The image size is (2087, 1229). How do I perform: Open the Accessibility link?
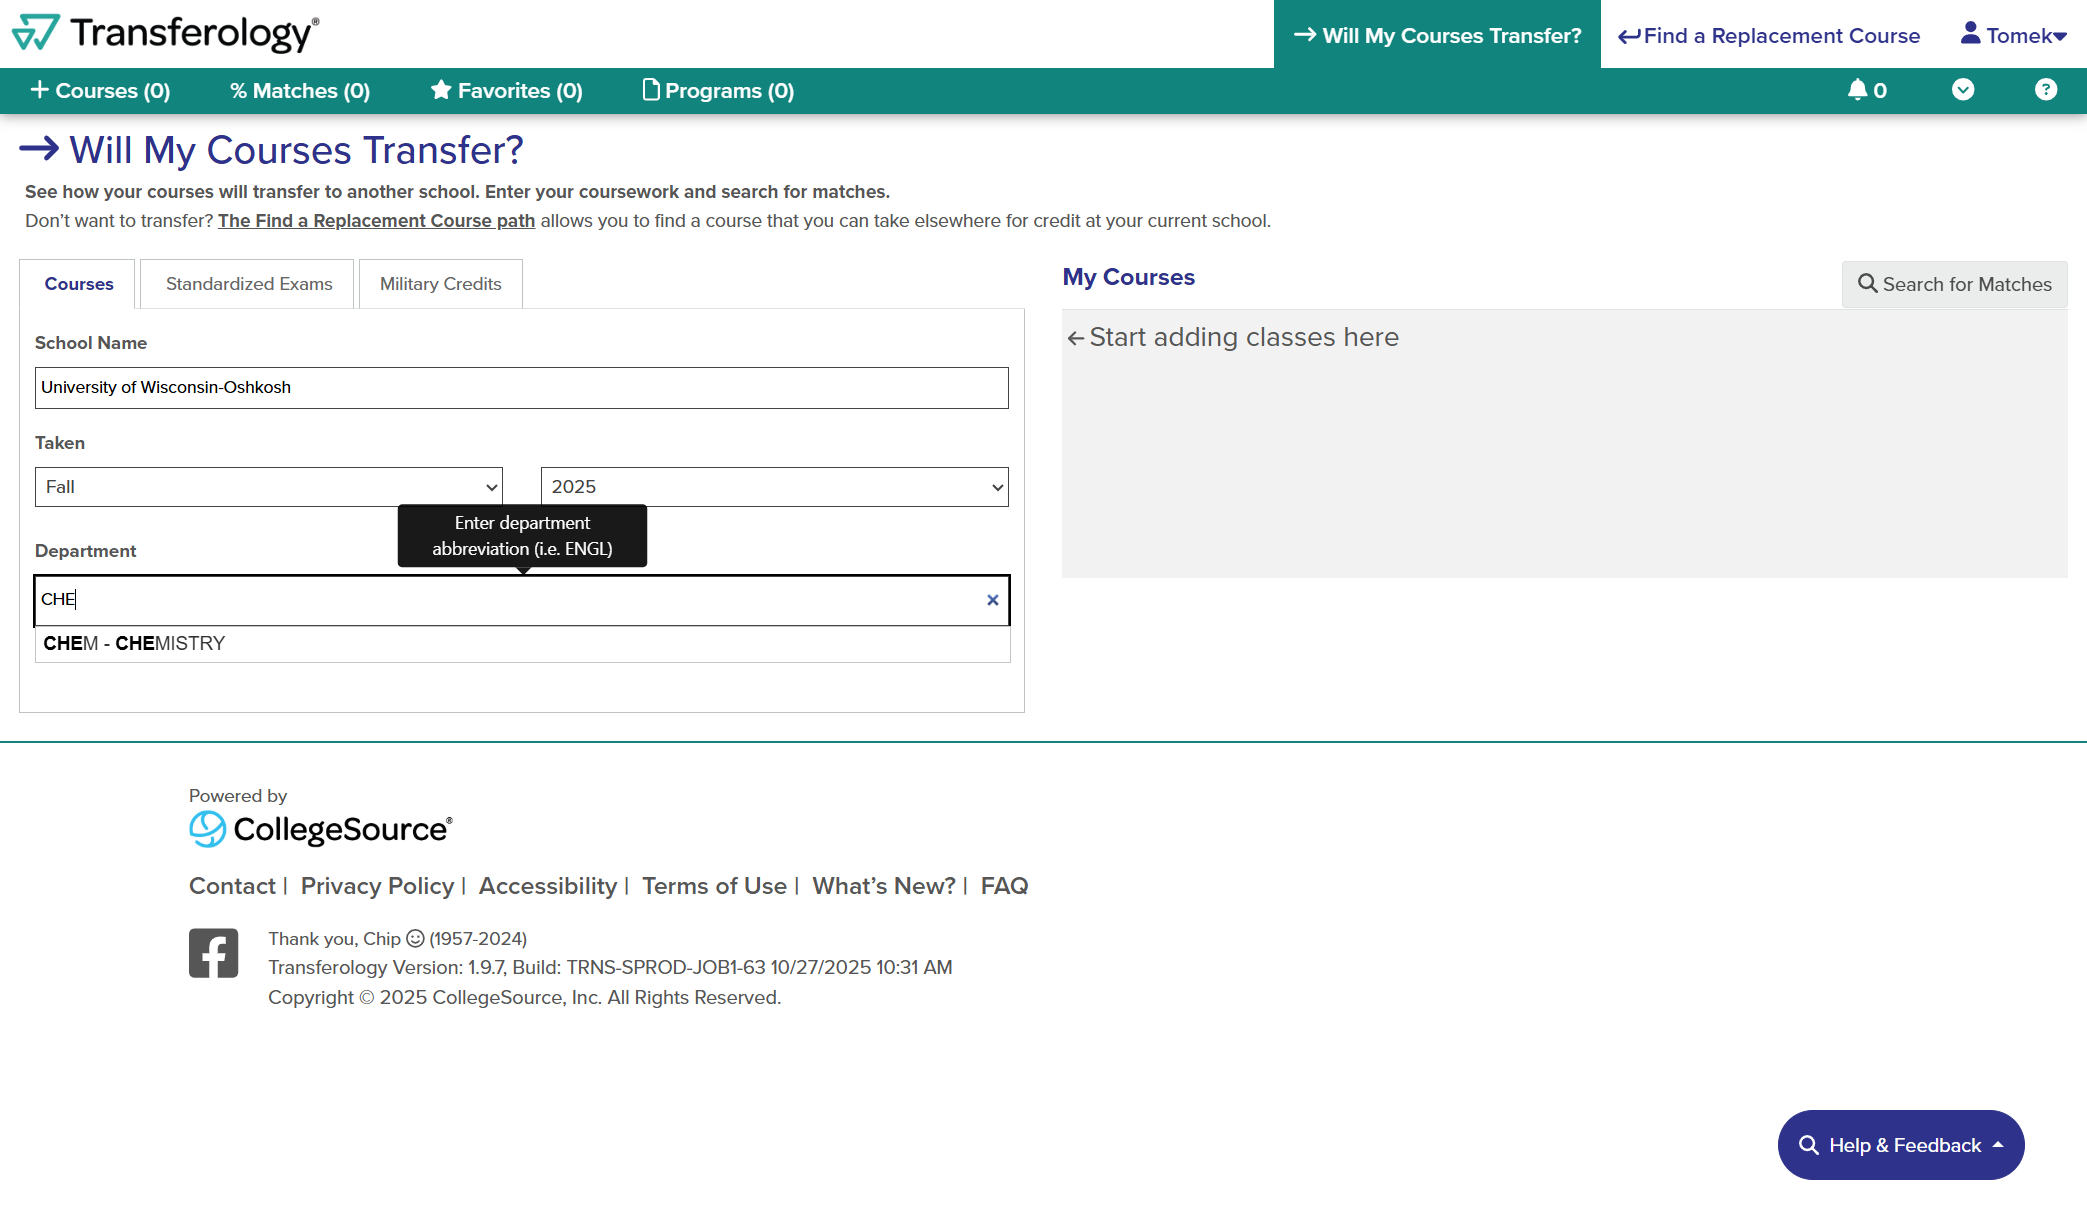click(548, 886)
